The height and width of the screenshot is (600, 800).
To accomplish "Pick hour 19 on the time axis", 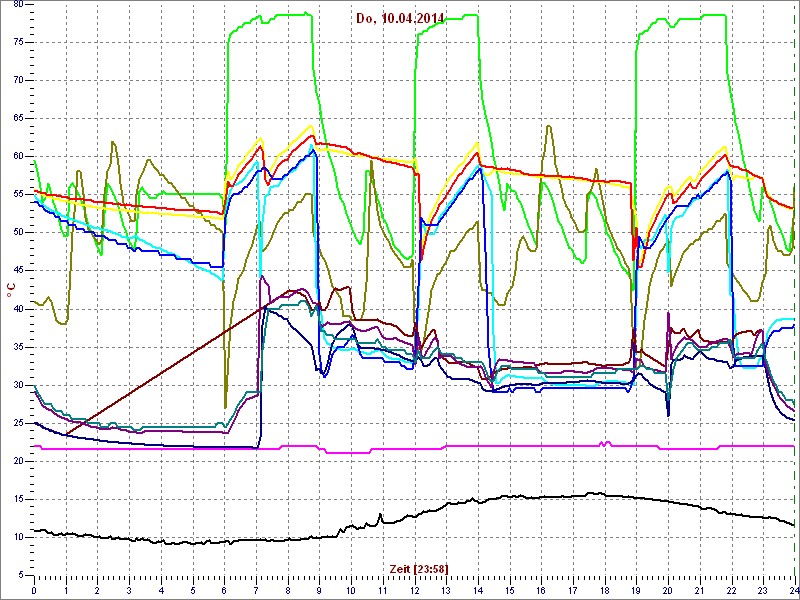I will pyautogui.click(x=636, y=591).
